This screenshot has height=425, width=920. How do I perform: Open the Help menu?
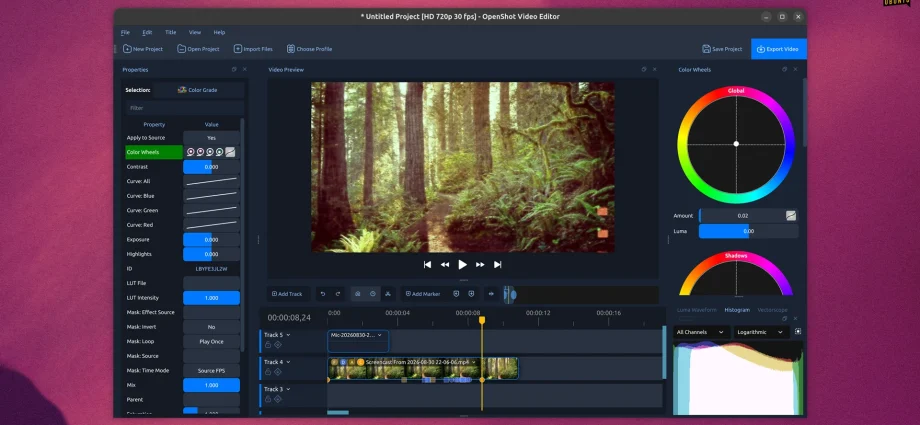(219, 32)
